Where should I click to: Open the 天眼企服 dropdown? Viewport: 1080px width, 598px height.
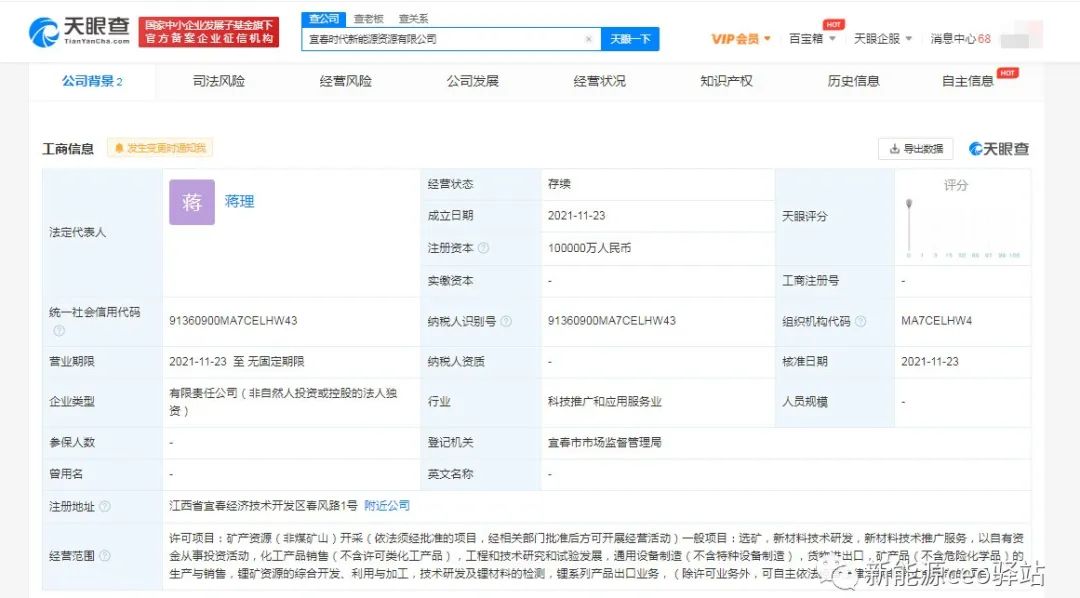click(882, 39)
